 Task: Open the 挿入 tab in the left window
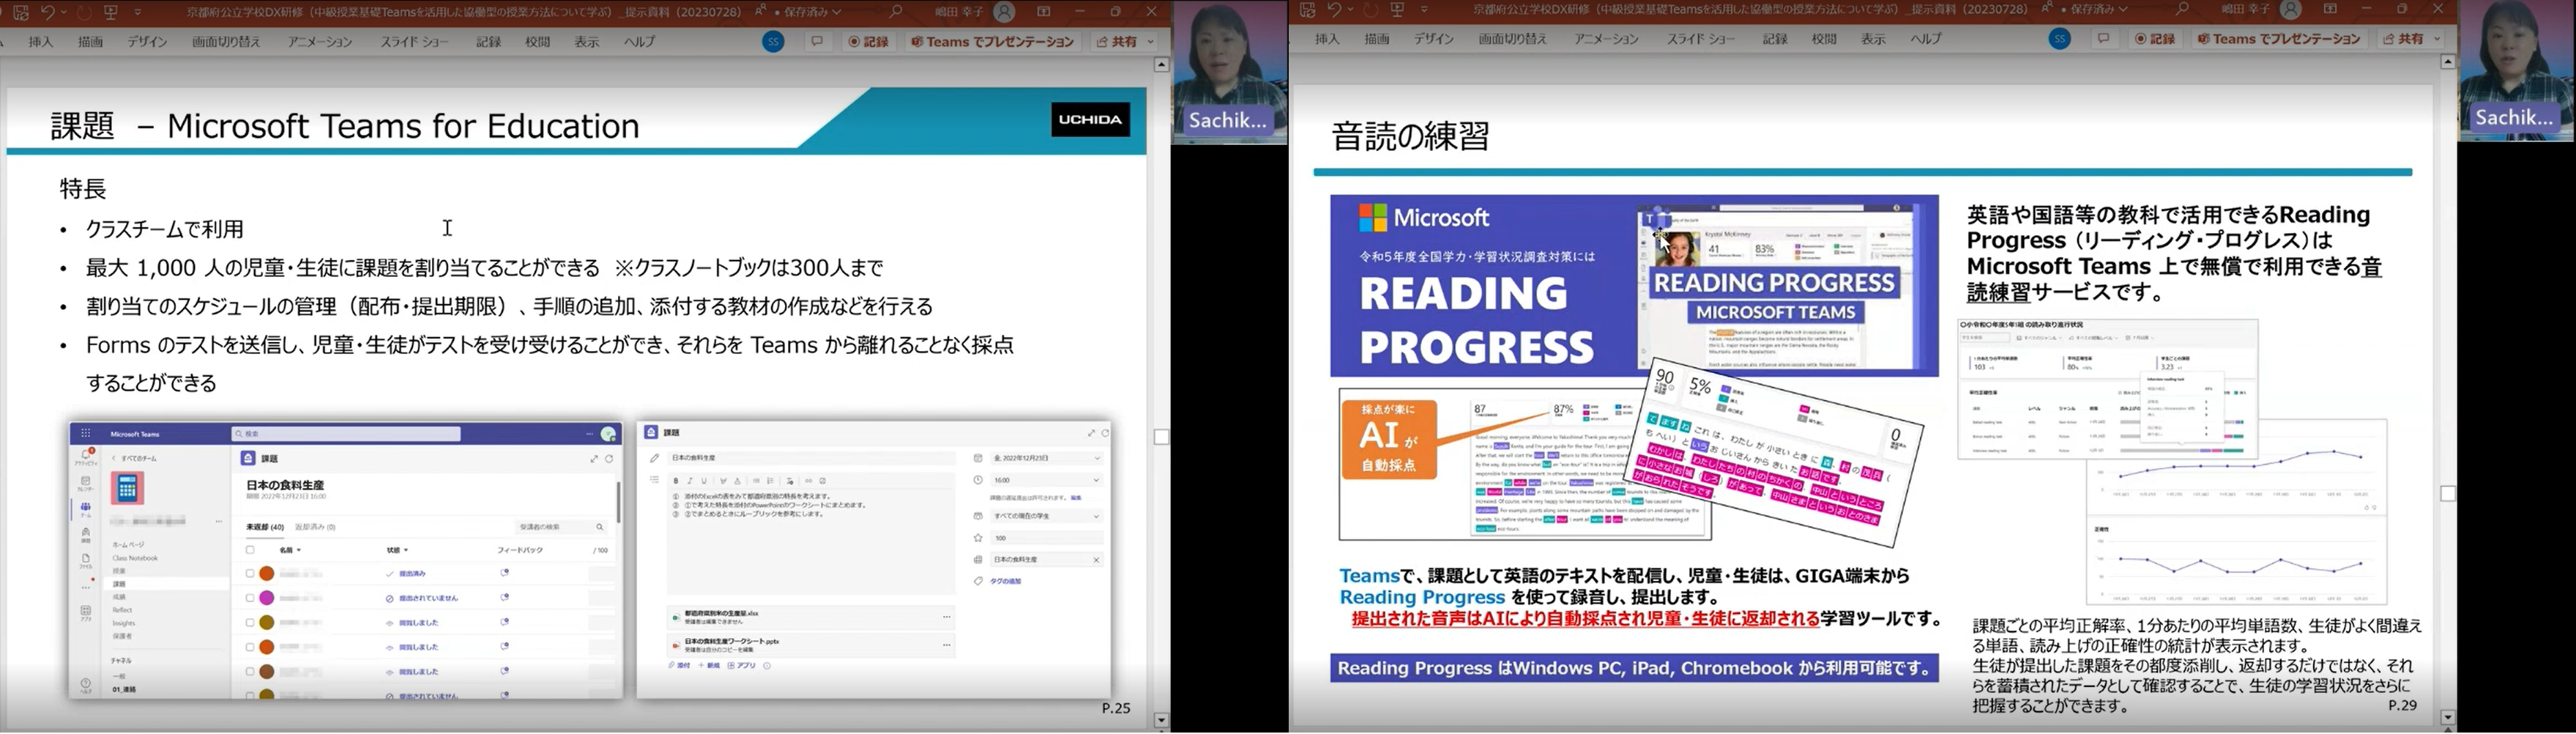[x=41, y=42]
